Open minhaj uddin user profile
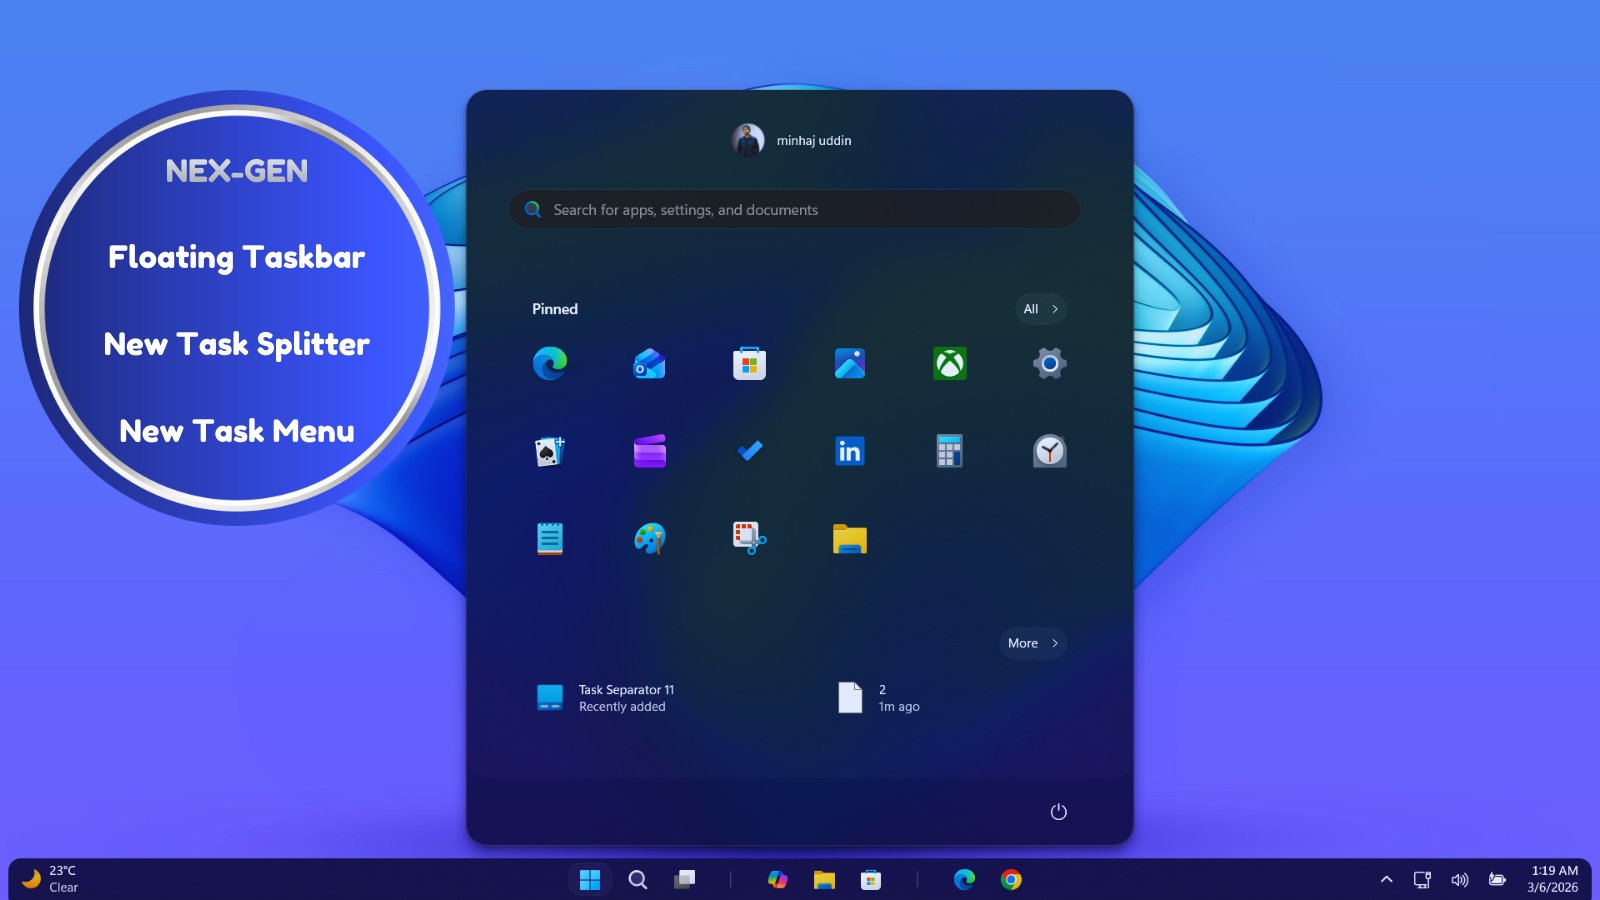Screen dimensions: 1600x900 792,140
